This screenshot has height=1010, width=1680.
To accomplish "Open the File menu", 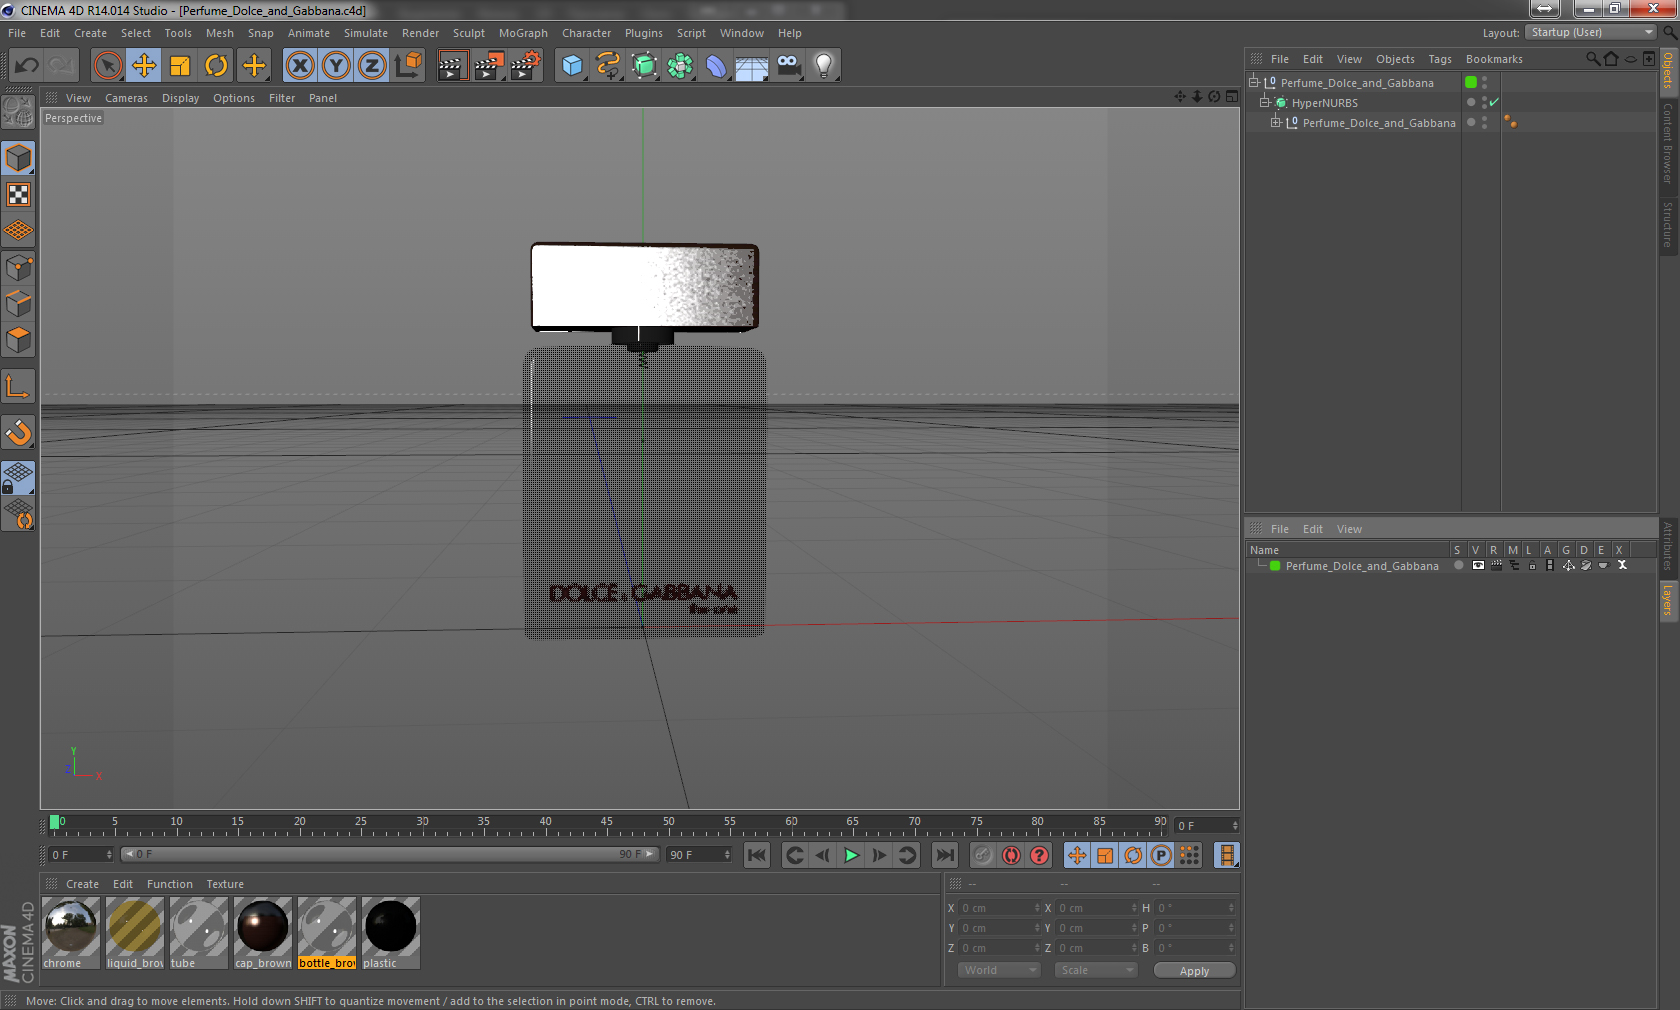I will tap(17, 33).
